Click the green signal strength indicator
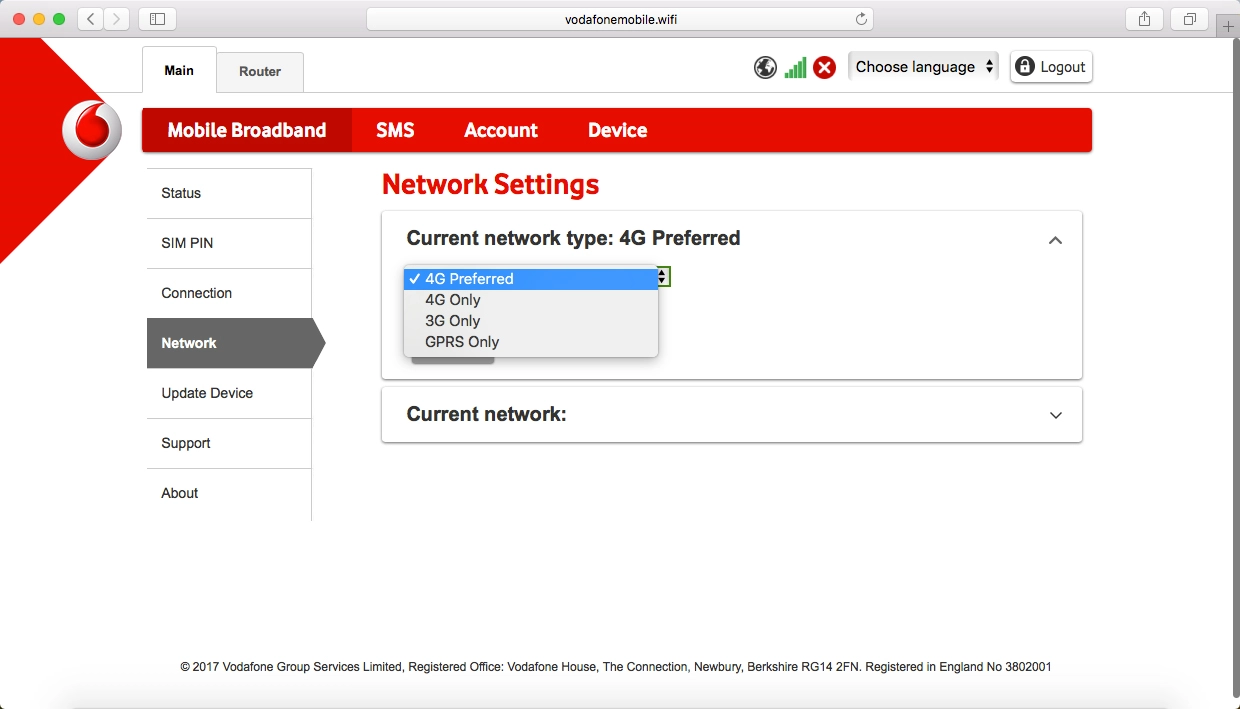The height and width of the screenshot is (709, 1240). 795,67
